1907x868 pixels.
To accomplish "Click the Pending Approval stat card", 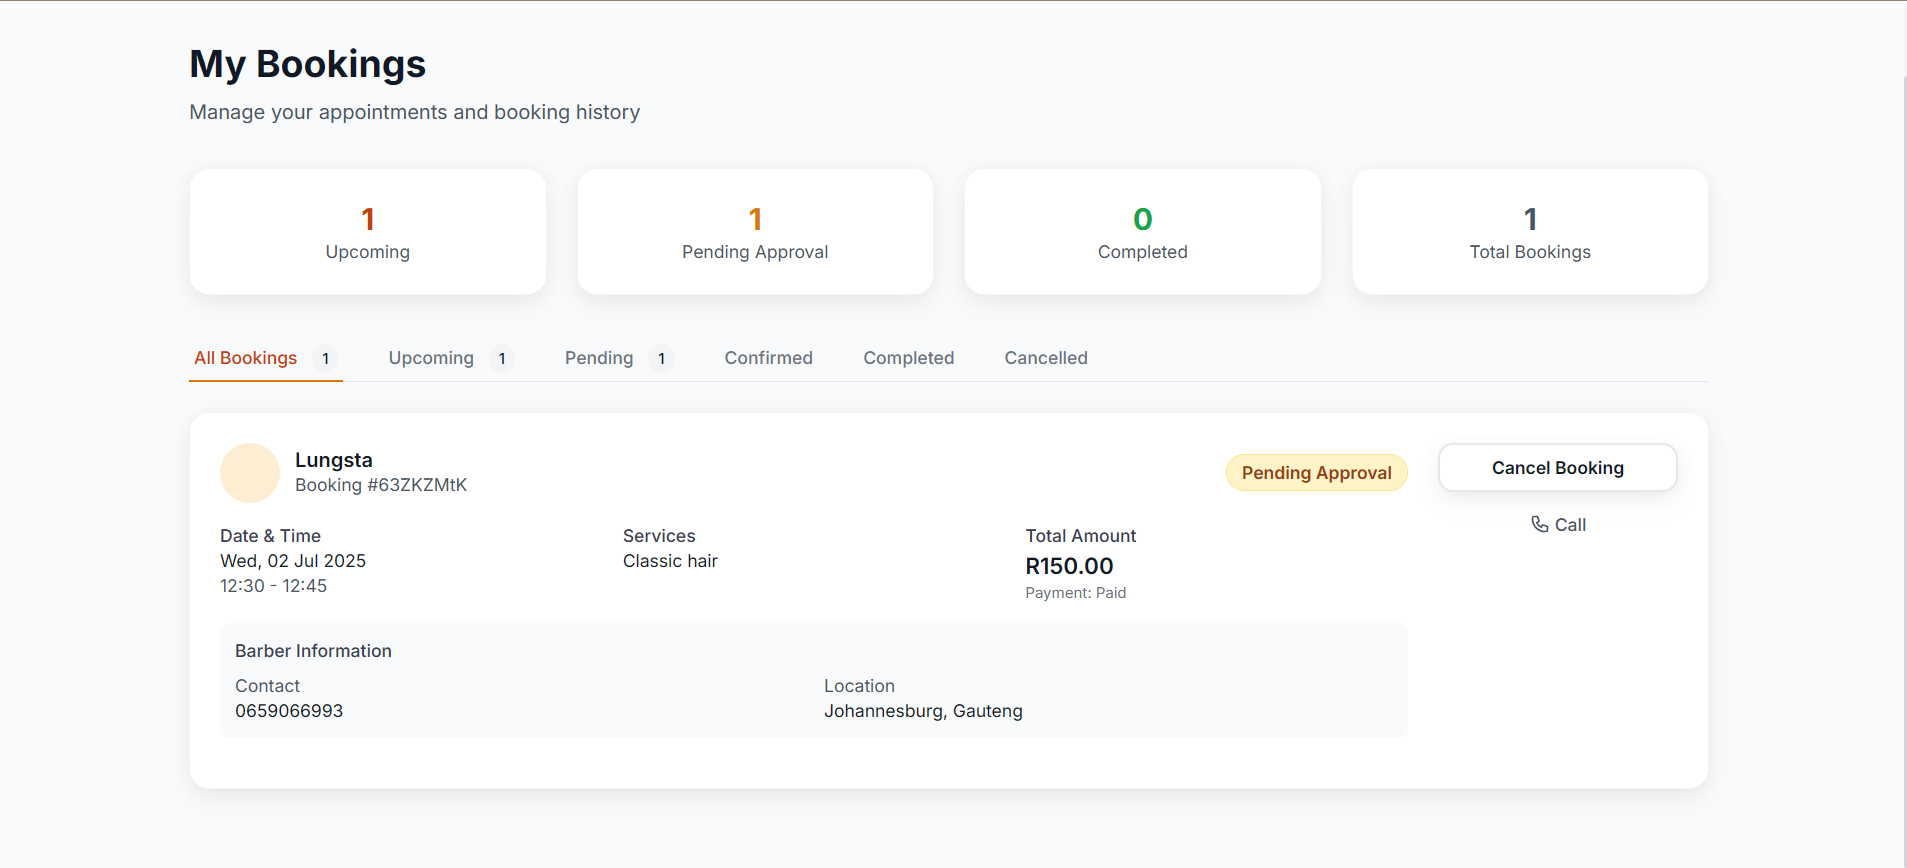I will 755,232.
